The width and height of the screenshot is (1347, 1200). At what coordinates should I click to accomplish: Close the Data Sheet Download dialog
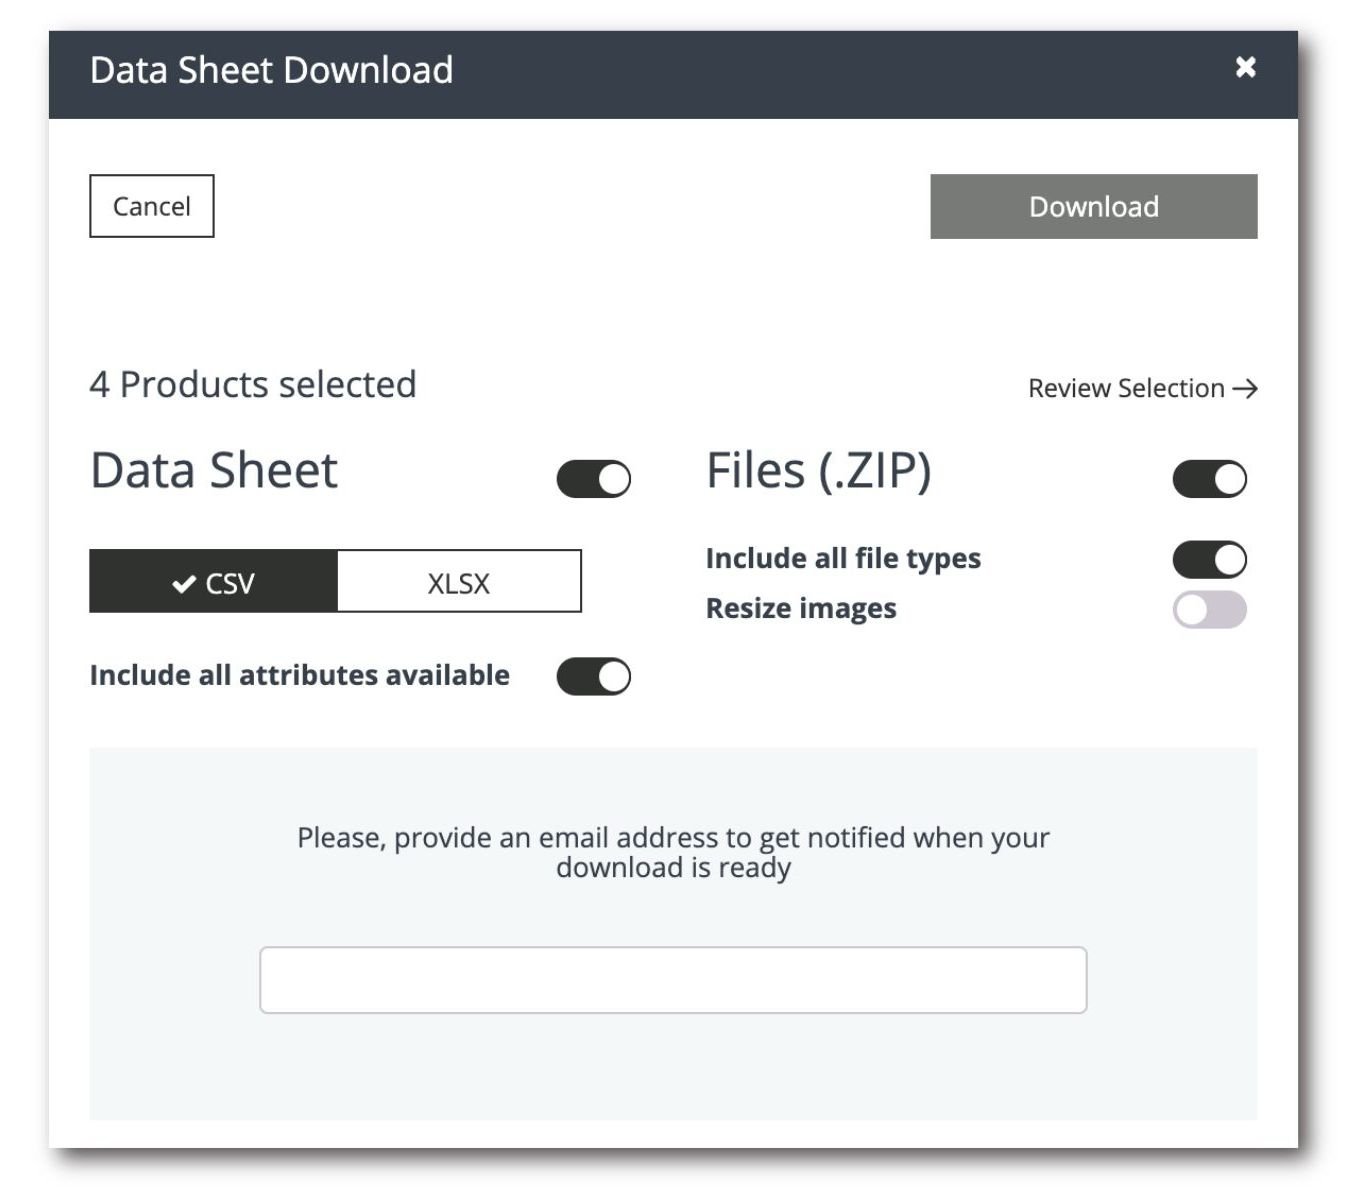[1246, 68]
